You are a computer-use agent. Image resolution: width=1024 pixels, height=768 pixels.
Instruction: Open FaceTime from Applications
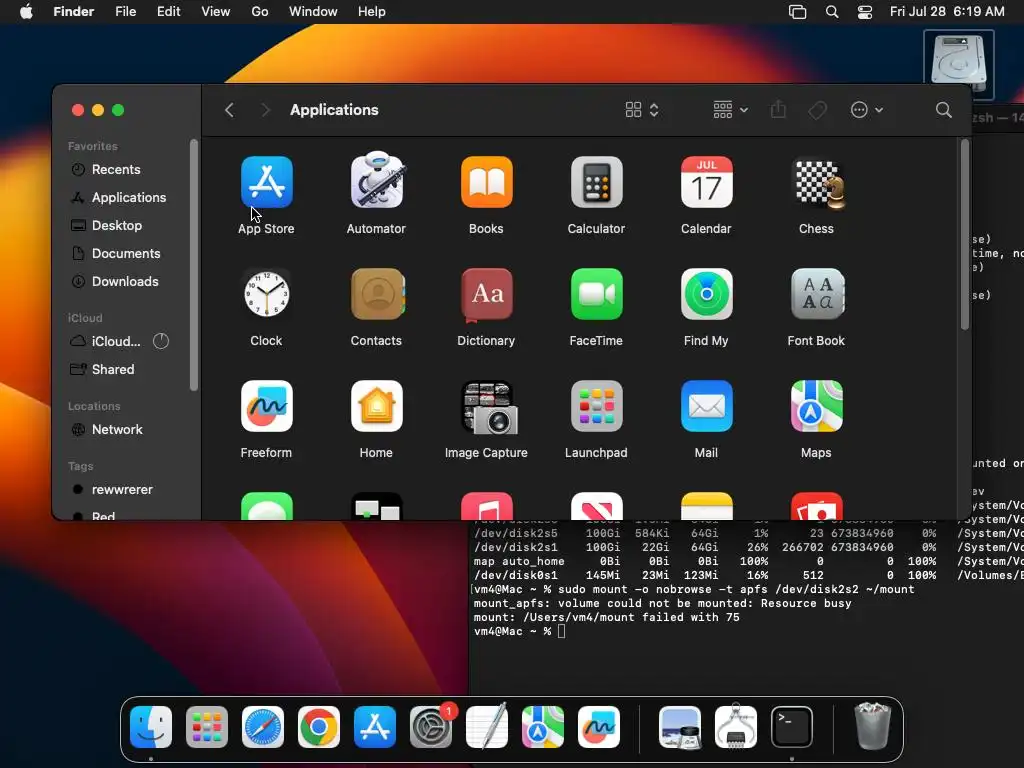[596, 294]
